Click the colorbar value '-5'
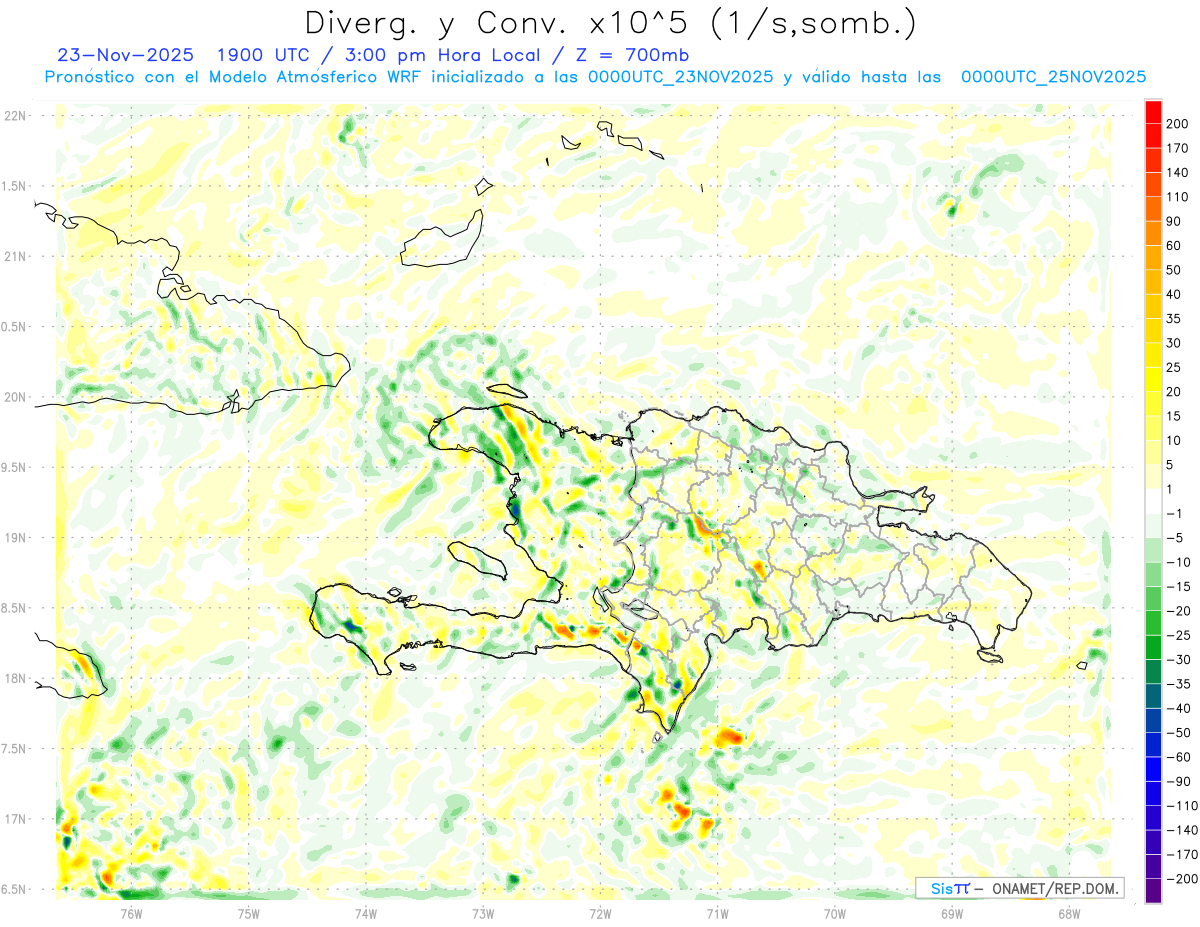The width and height of the screenshot is (1200, 927). 1176,538
